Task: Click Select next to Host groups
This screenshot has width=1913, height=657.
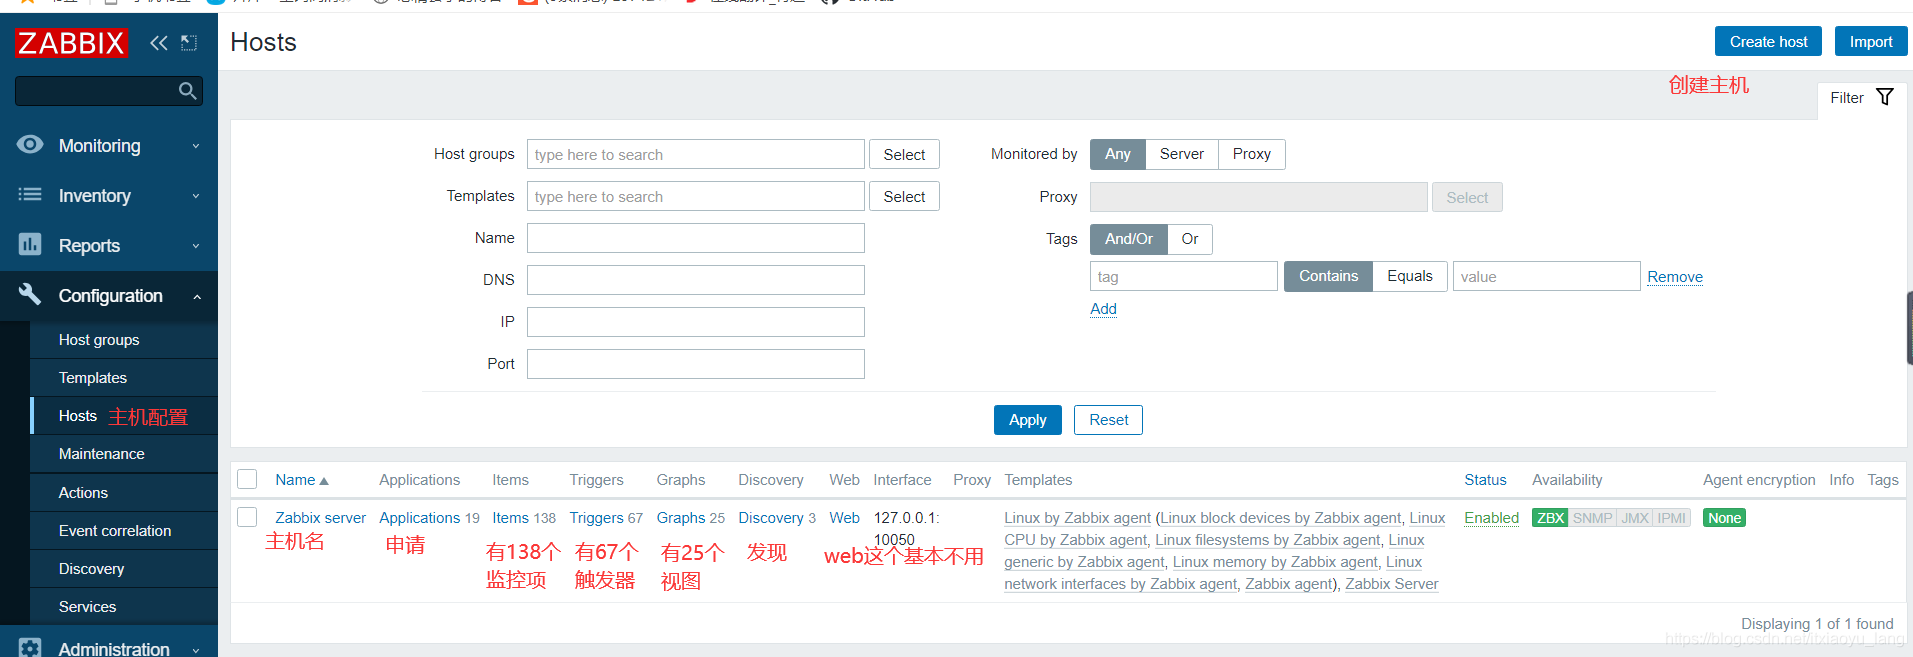Action: tap(904, 155)
